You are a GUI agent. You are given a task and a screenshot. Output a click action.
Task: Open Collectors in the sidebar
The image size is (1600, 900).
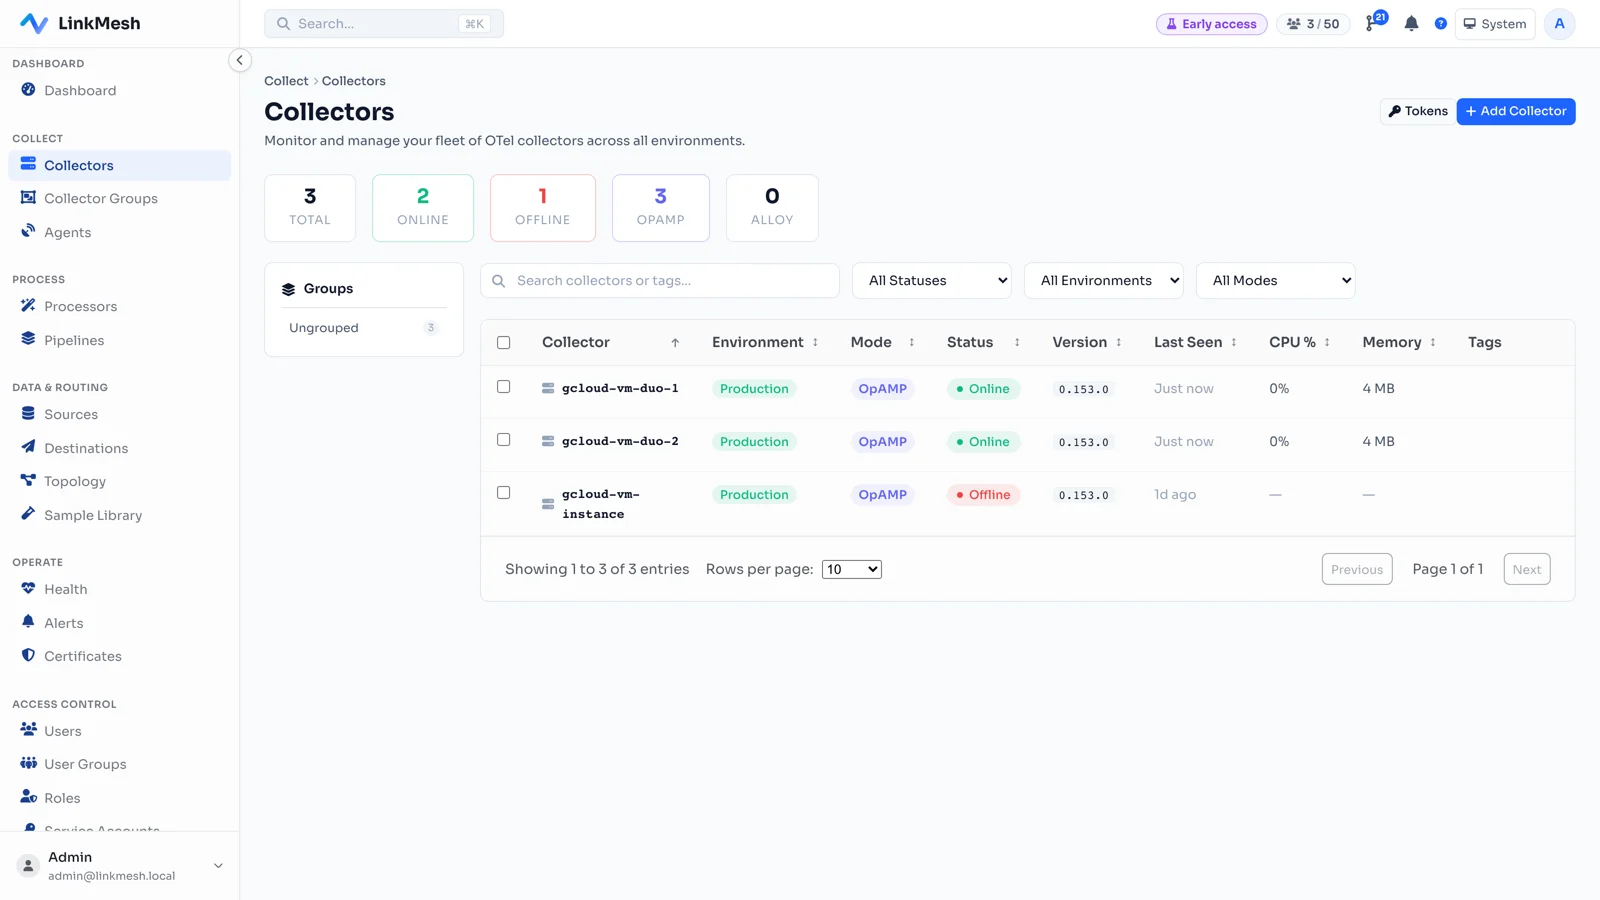click(x=119, y=165)
